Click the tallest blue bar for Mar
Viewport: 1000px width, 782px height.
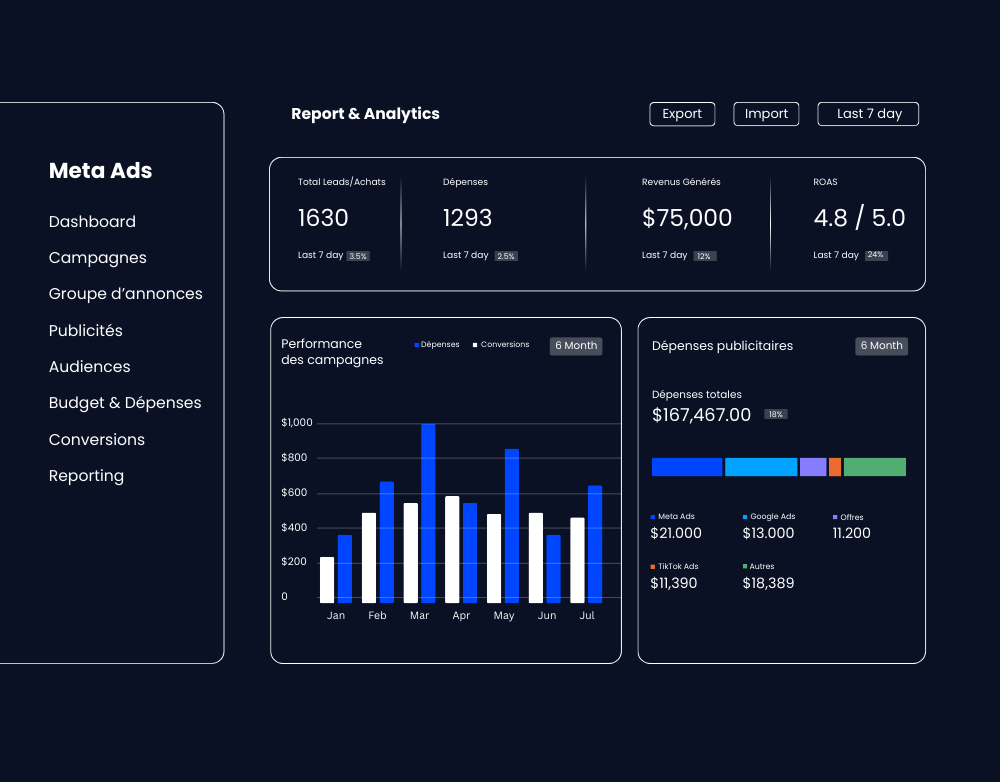428,512
